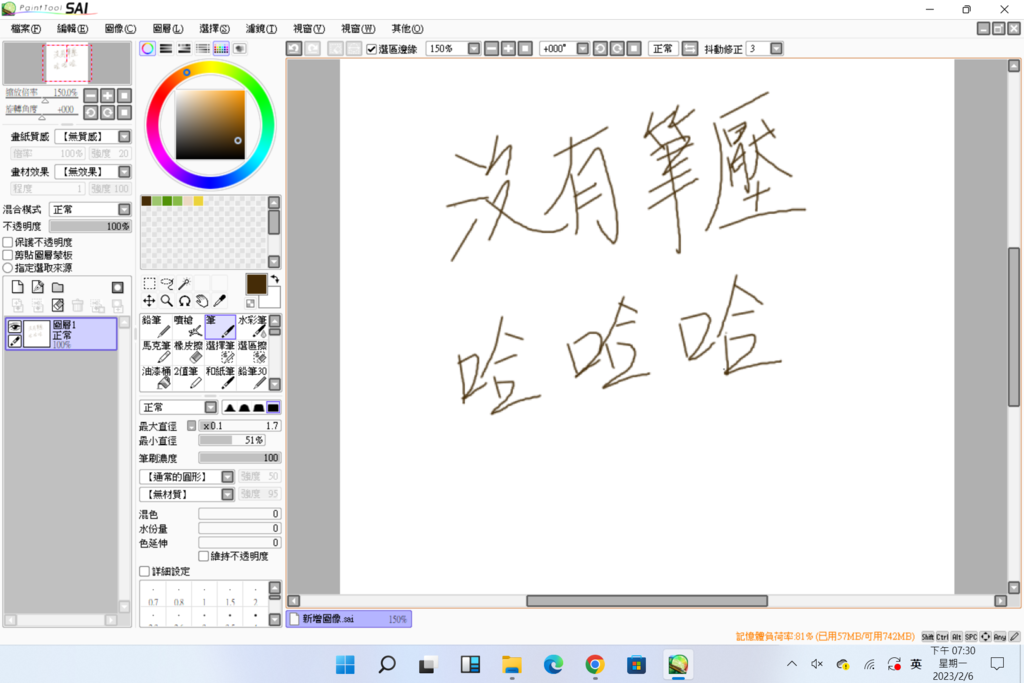The width and height of the screenshot is (1024, 683).
Task: Toggle the swatches panel
Action: click(x=221, y=48)
